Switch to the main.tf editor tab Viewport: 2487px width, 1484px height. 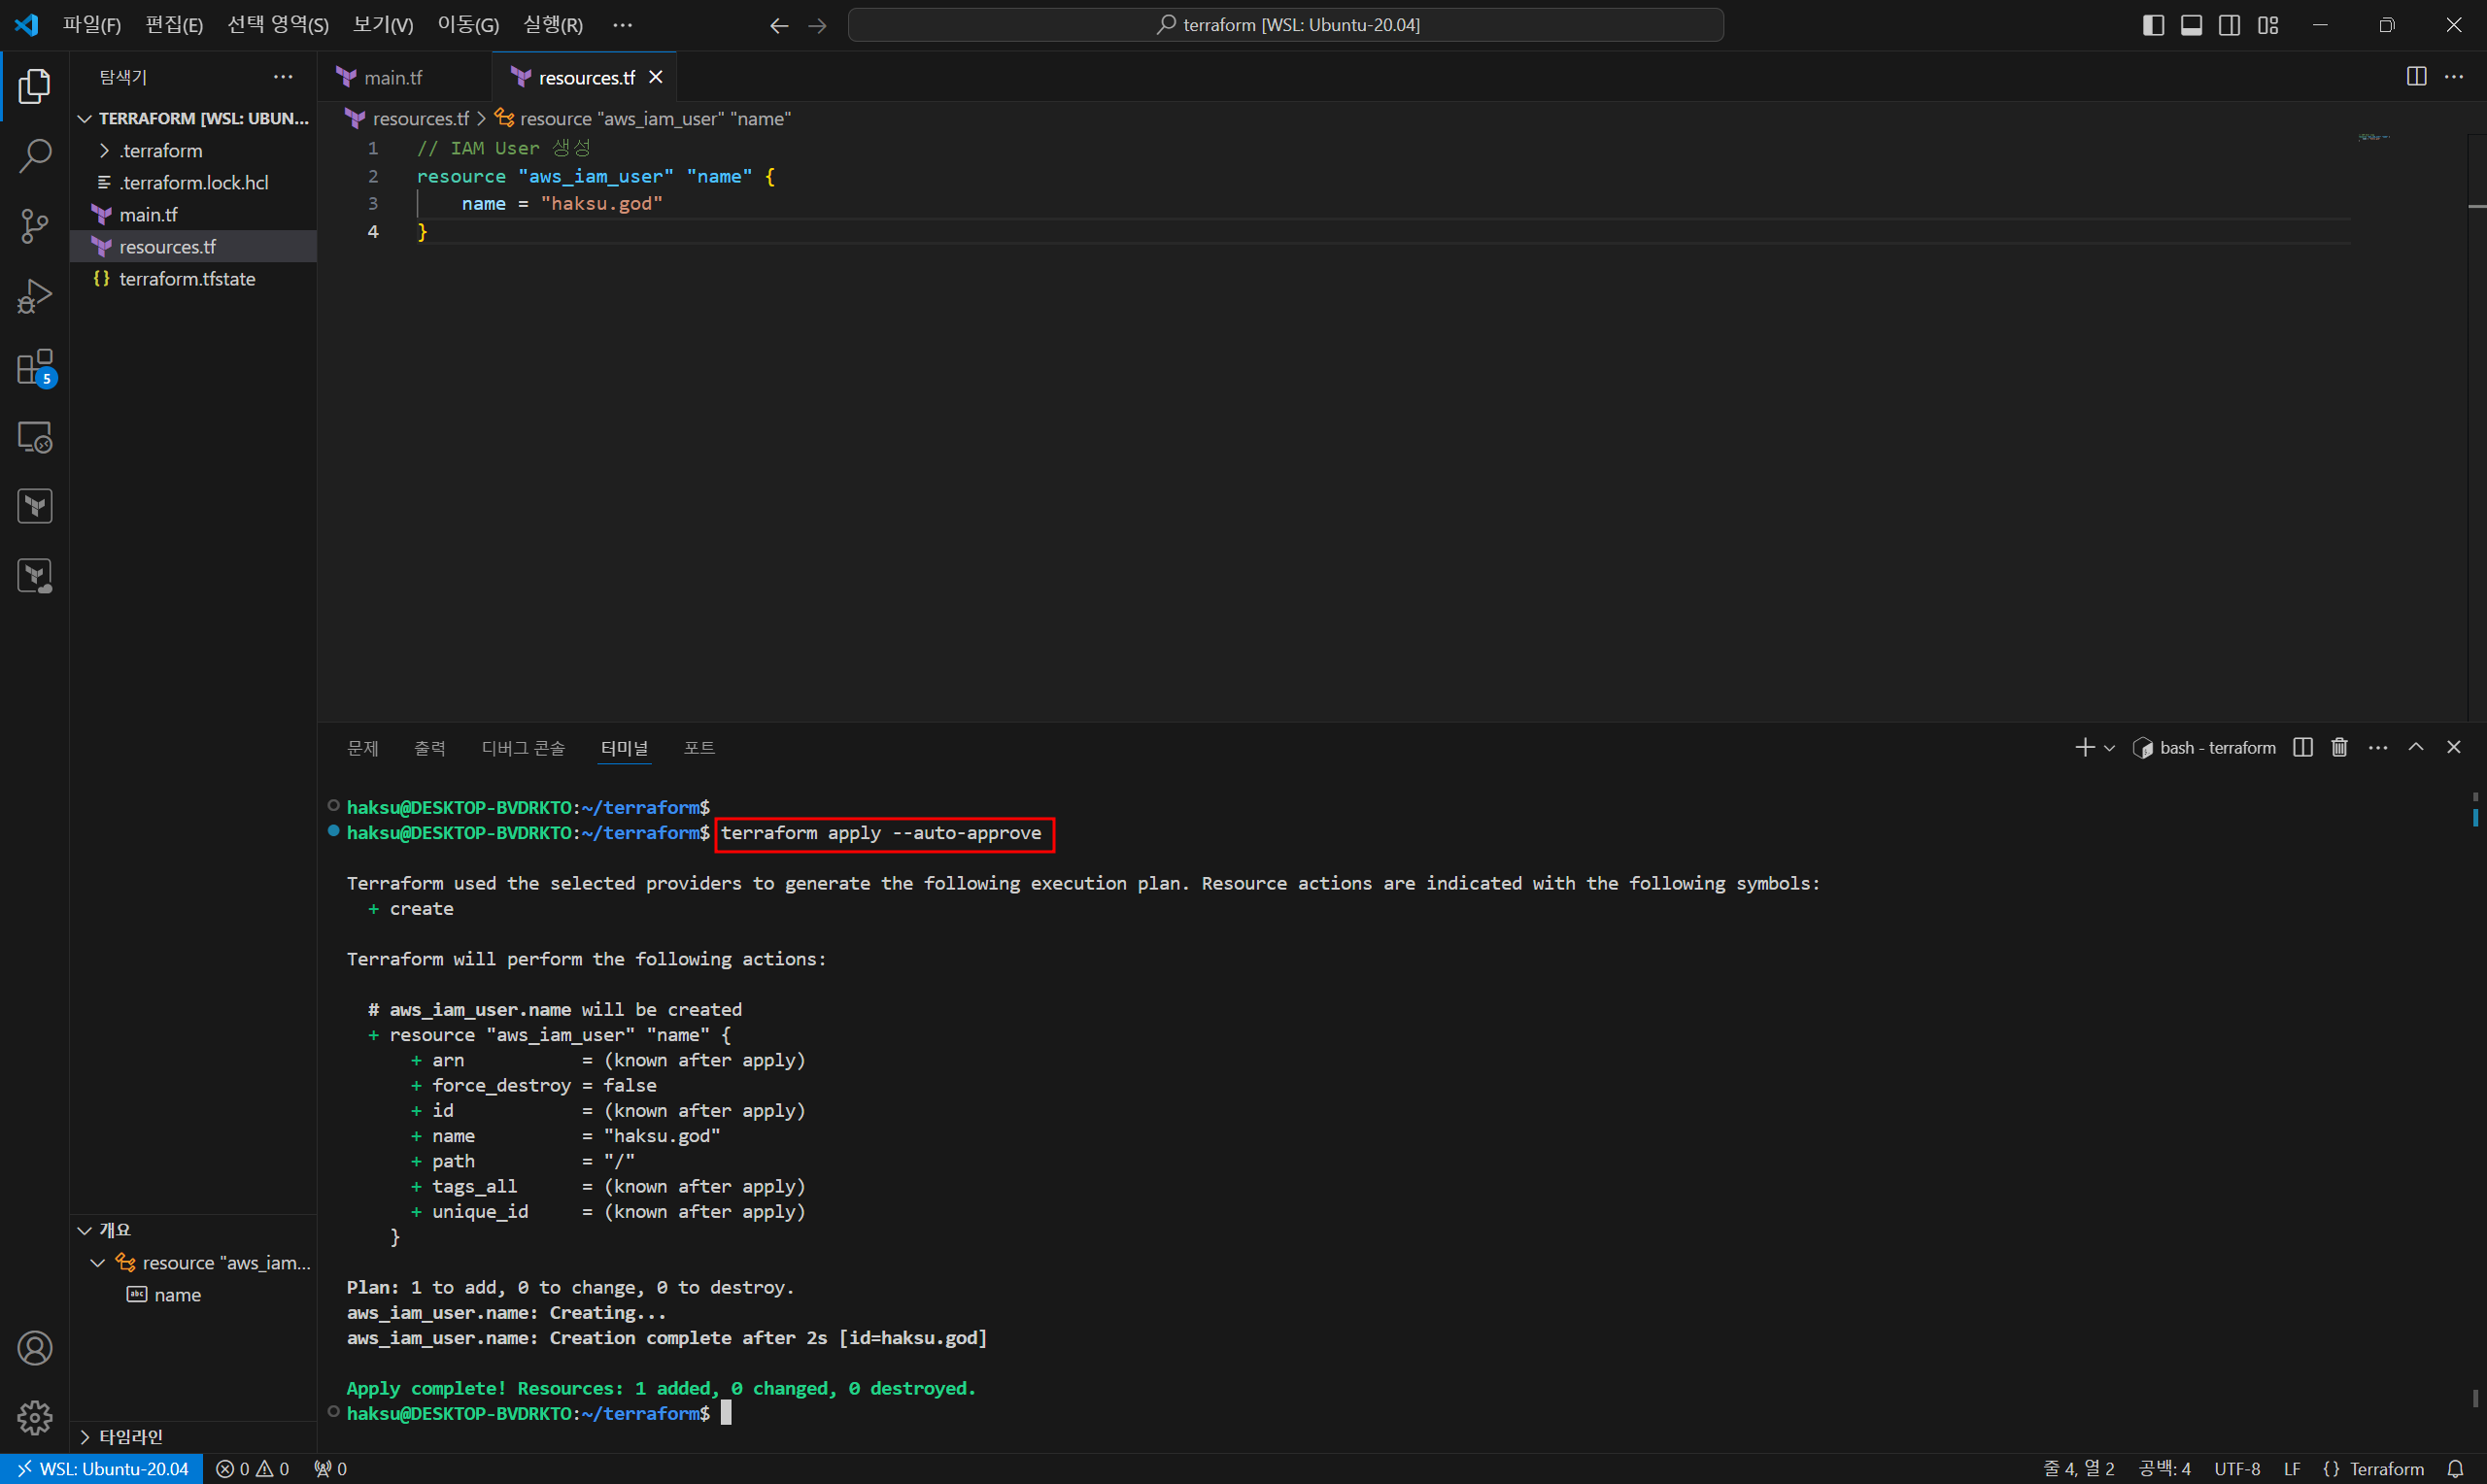pos(392,77)
